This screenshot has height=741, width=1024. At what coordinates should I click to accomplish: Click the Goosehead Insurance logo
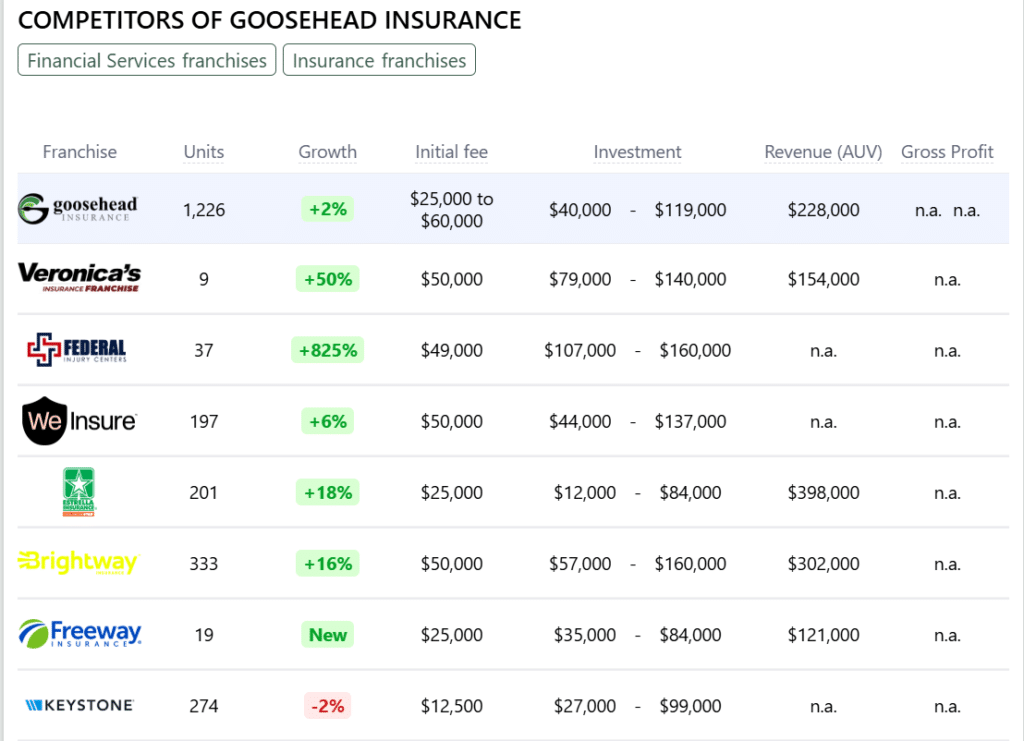tap(78, 209)
